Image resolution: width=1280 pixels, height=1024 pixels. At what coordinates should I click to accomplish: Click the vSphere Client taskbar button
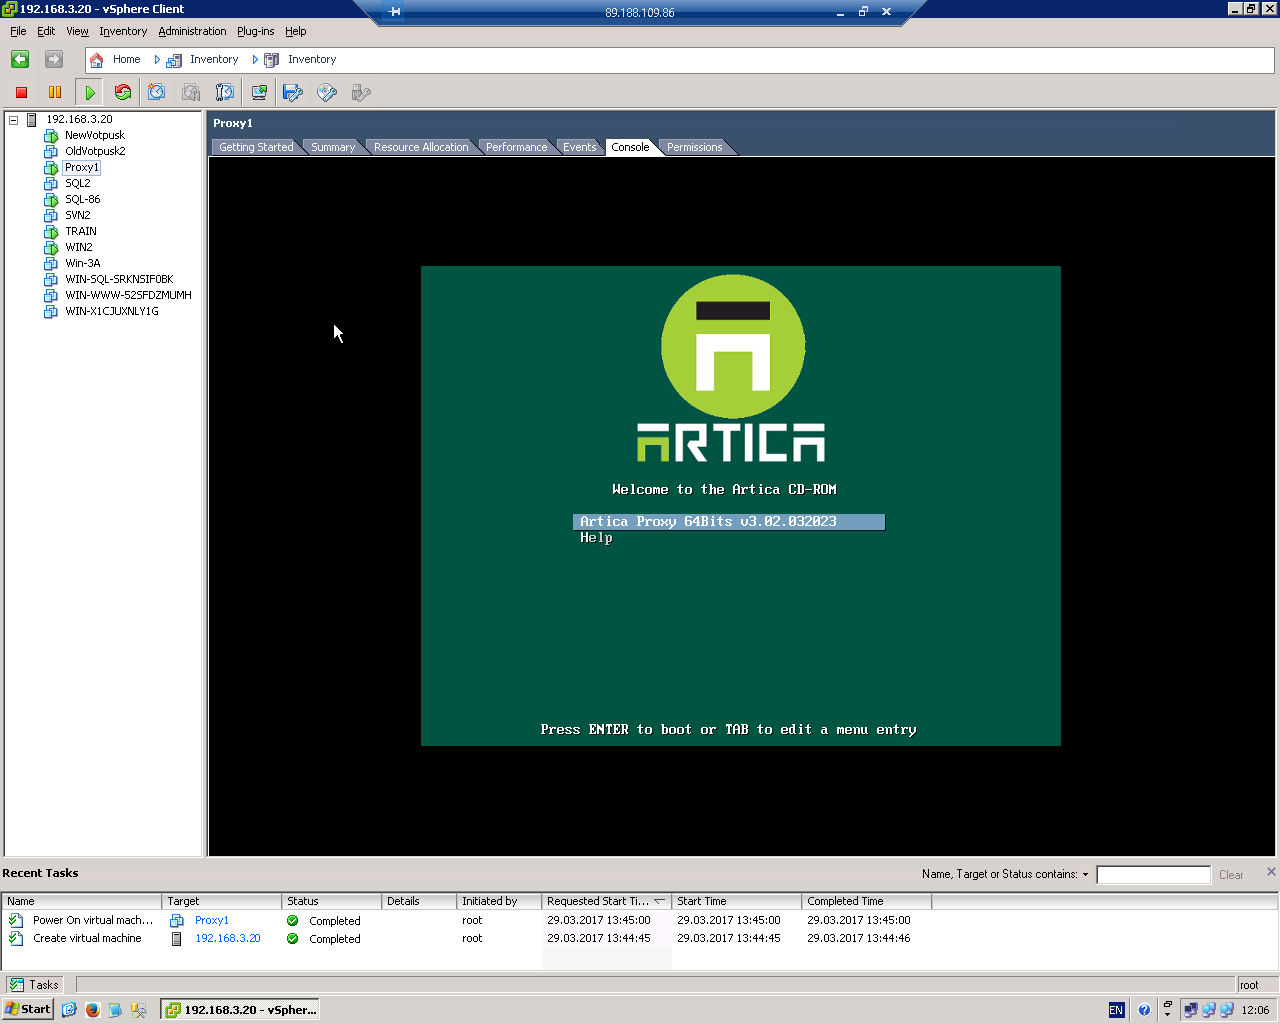point(241,1009)
